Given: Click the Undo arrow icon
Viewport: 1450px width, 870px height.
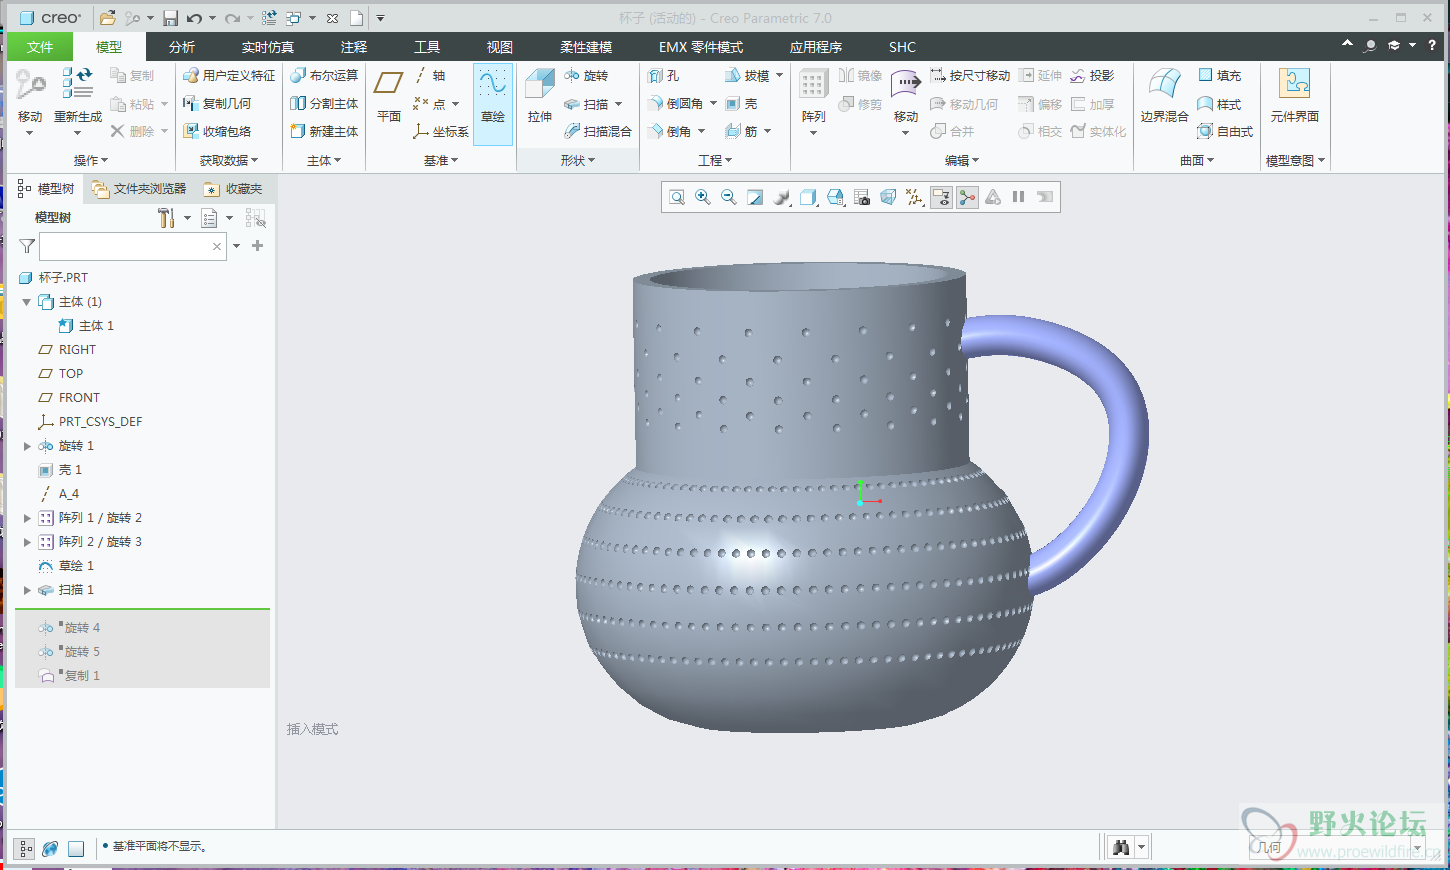Looking at the screenshot, I should 194,18.
